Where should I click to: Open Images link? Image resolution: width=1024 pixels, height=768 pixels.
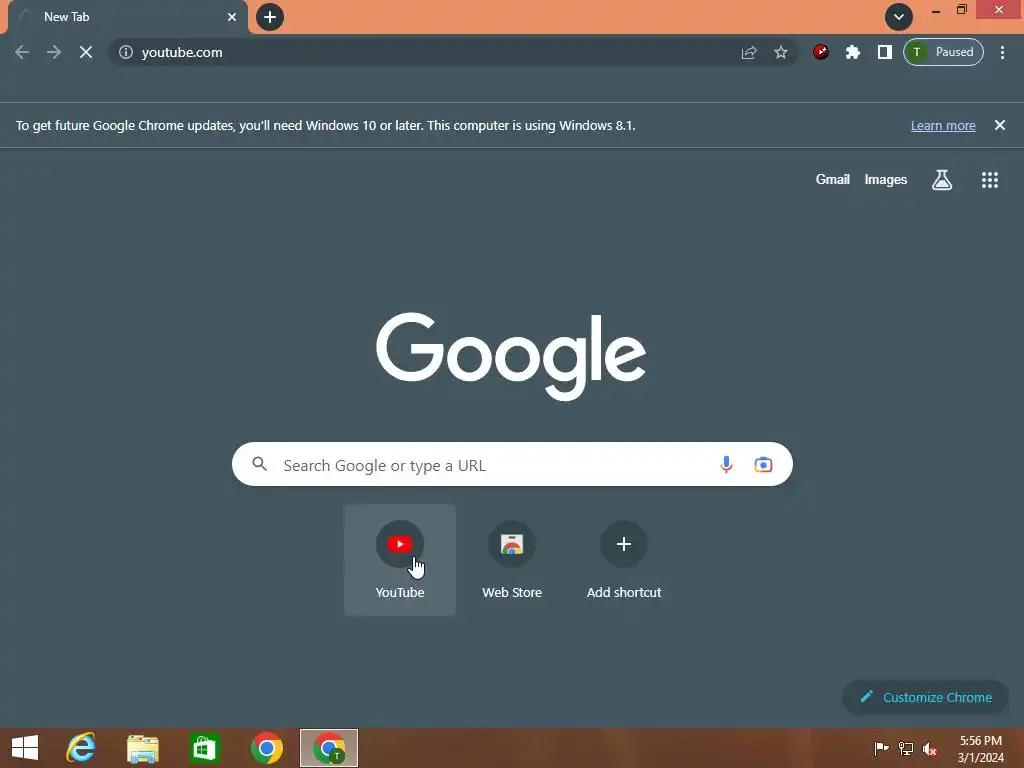click(886, 180)
